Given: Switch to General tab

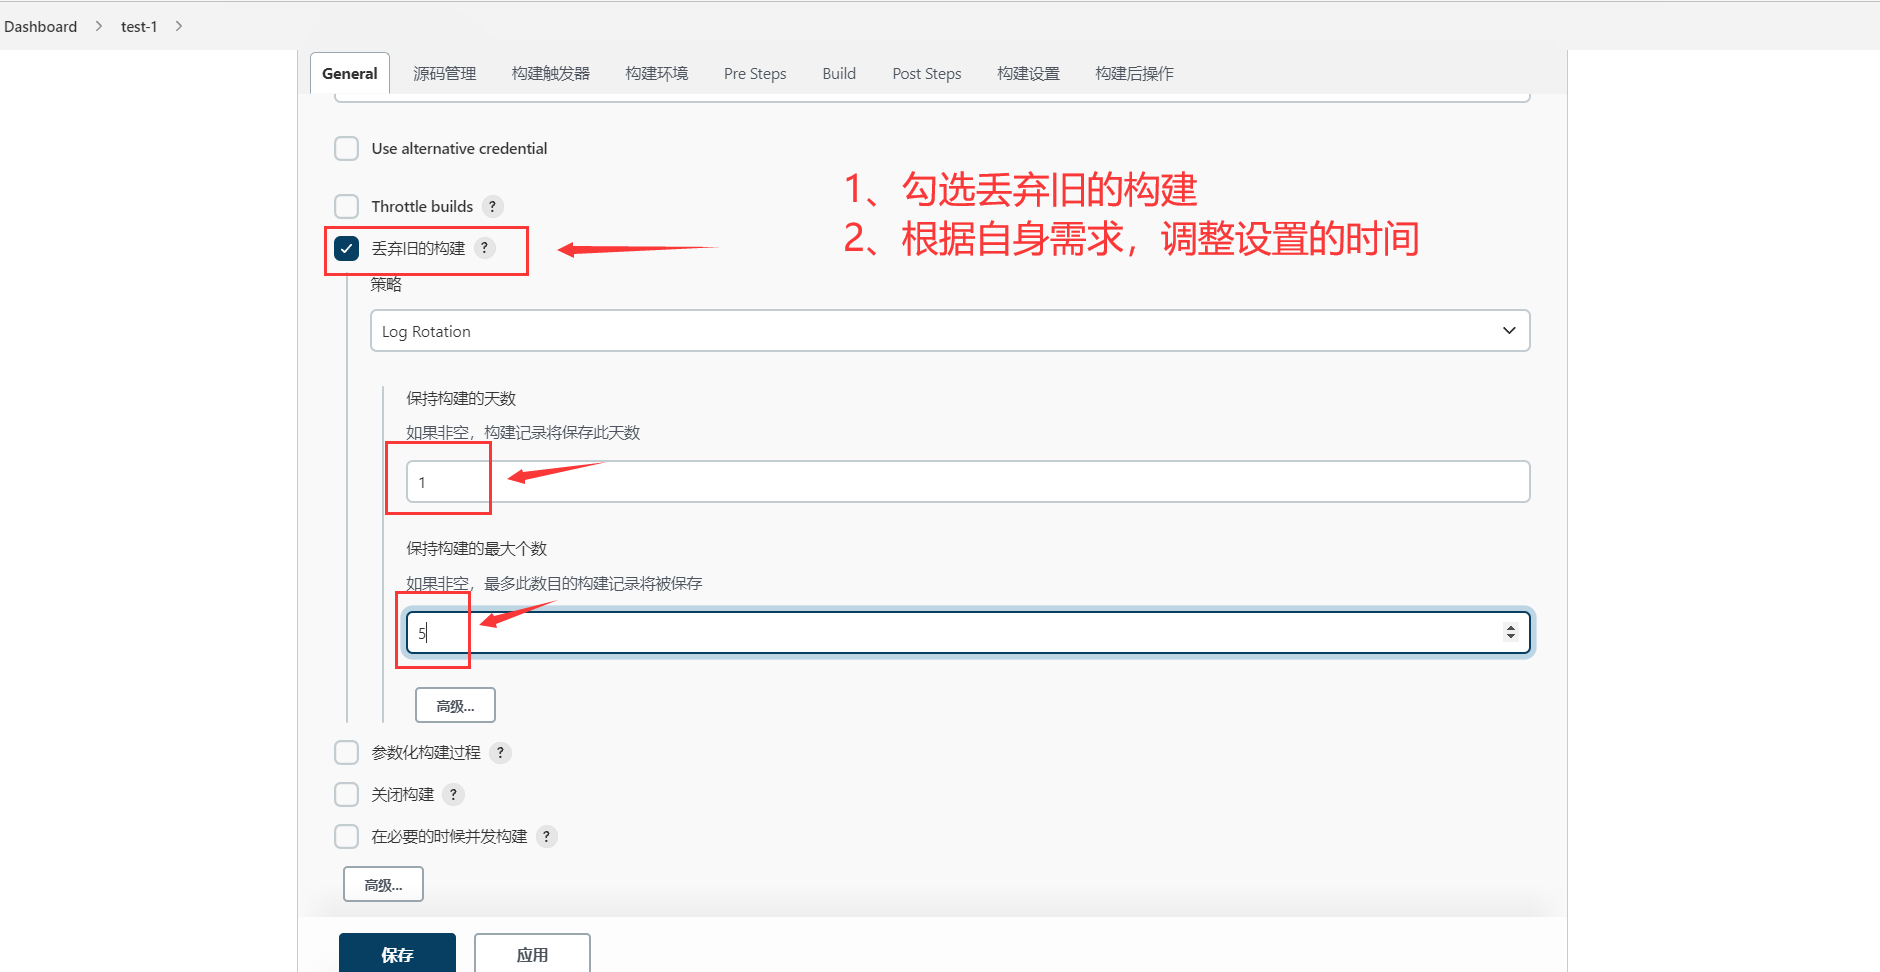Looking at the screenshot, I should pos(350,73).
